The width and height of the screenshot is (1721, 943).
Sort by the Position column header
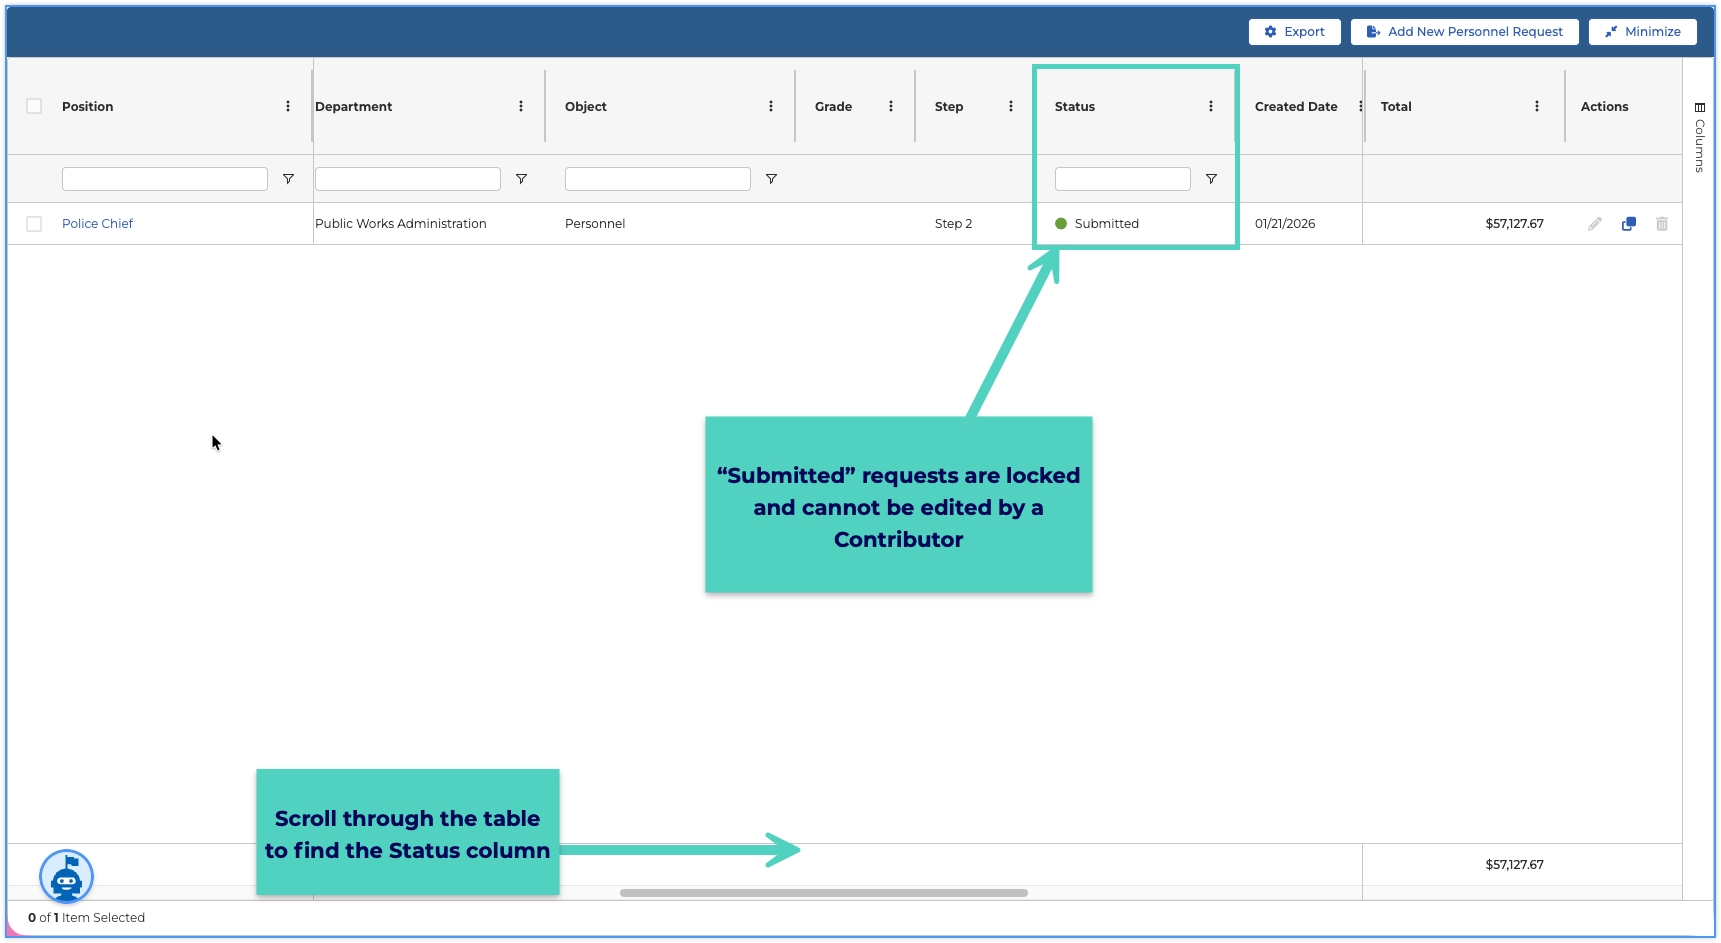pos(88,106)
